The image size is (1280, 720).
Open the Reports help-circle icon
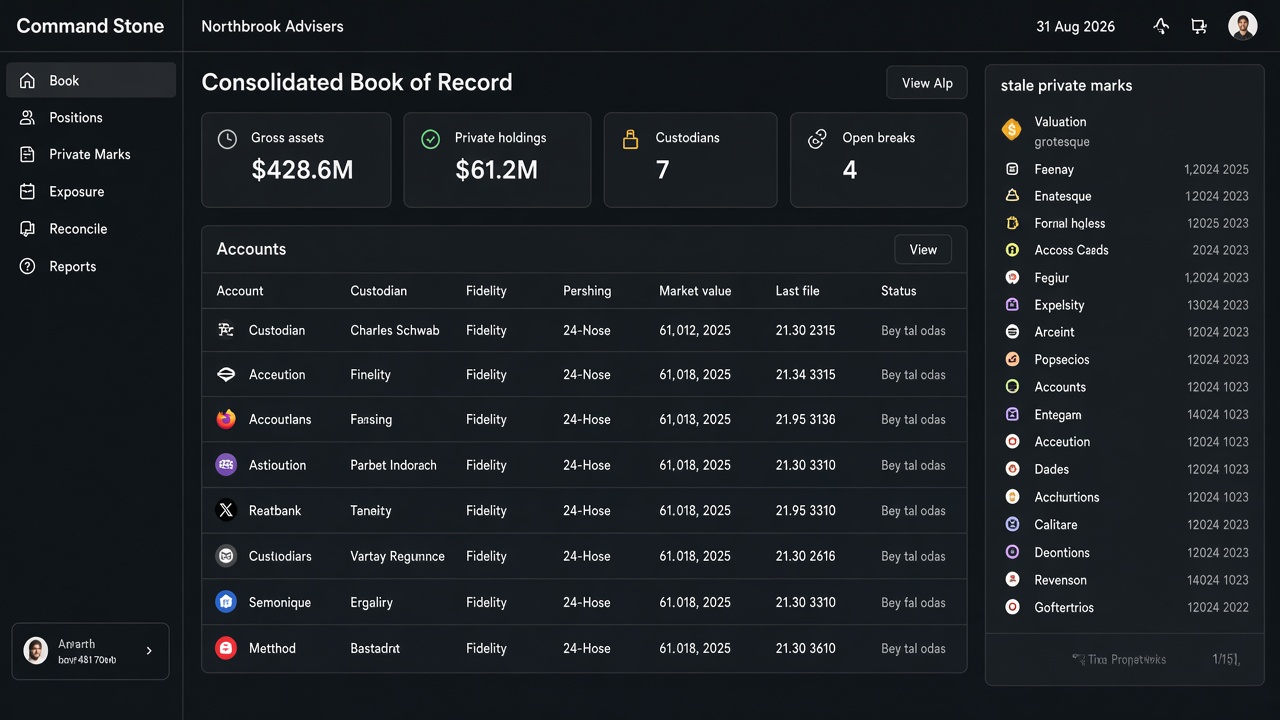tap(28, 266)
